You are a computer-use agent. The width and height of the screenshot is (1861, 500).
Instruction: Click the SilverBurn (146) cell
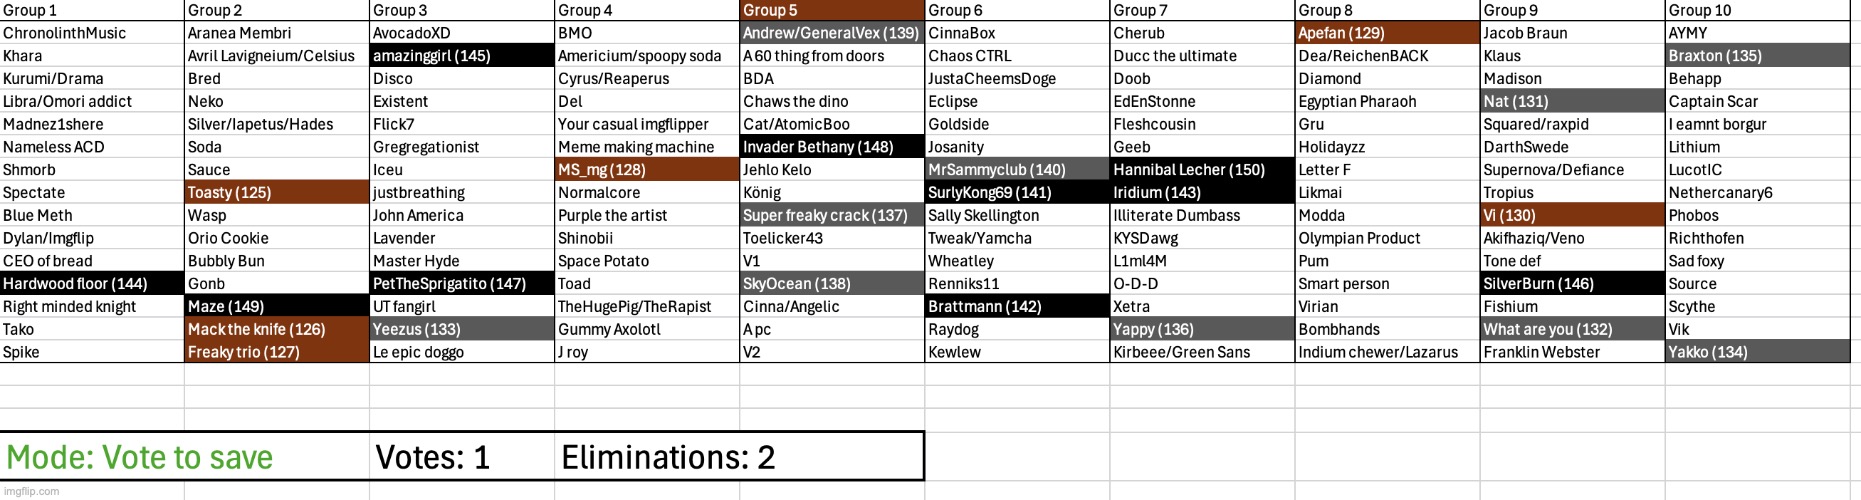tap(1572, 284)
